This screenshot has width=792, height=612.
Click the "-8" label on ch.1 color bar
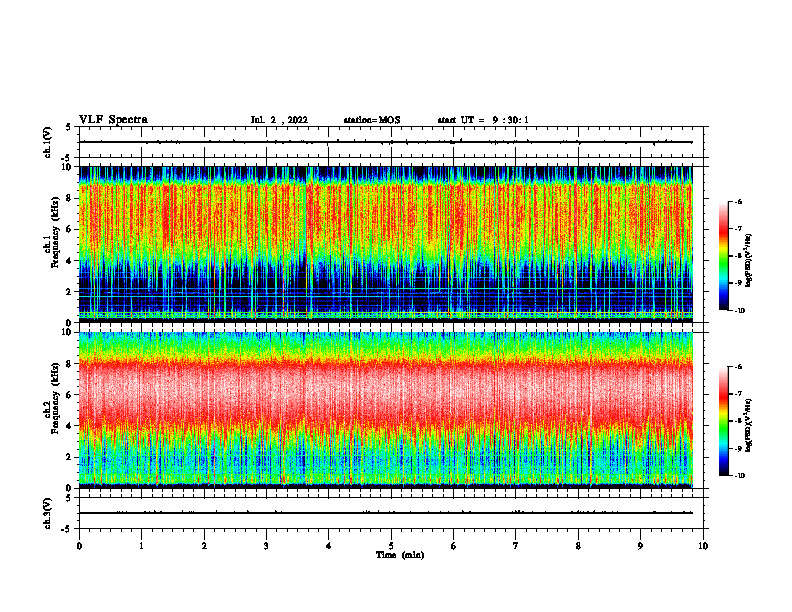(739, 256)
